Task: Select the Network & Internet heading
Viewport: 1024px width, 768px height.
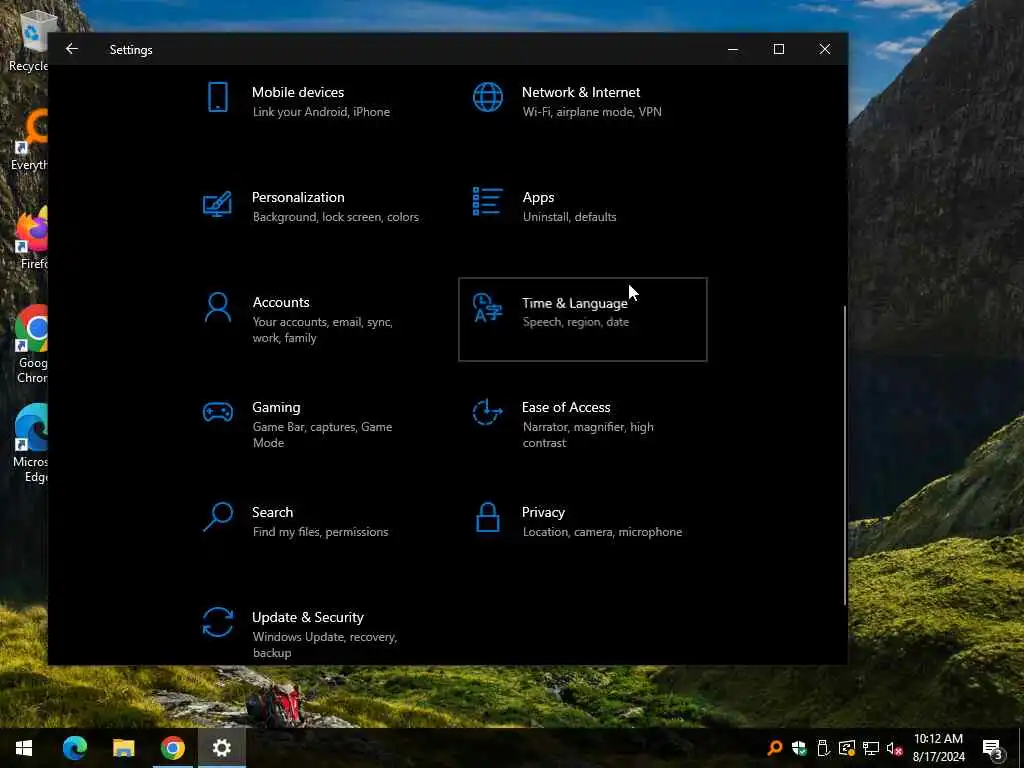Action: 581,92
